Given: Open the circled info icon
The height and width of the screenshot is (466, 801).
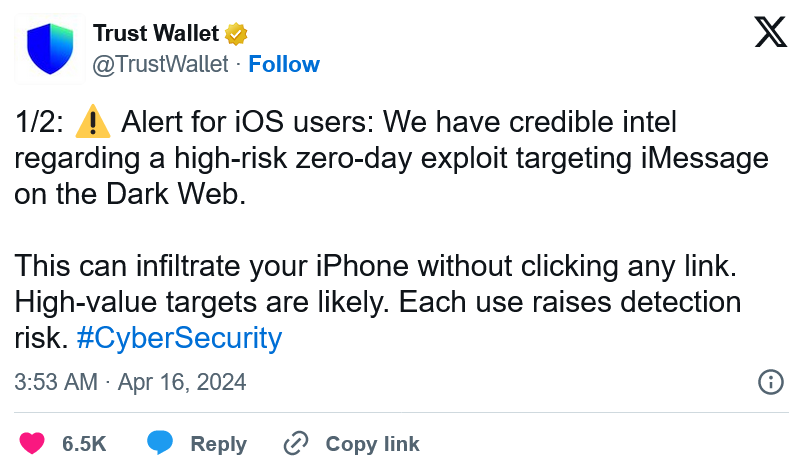Looking at the screenshot, I should pos(770,382).
